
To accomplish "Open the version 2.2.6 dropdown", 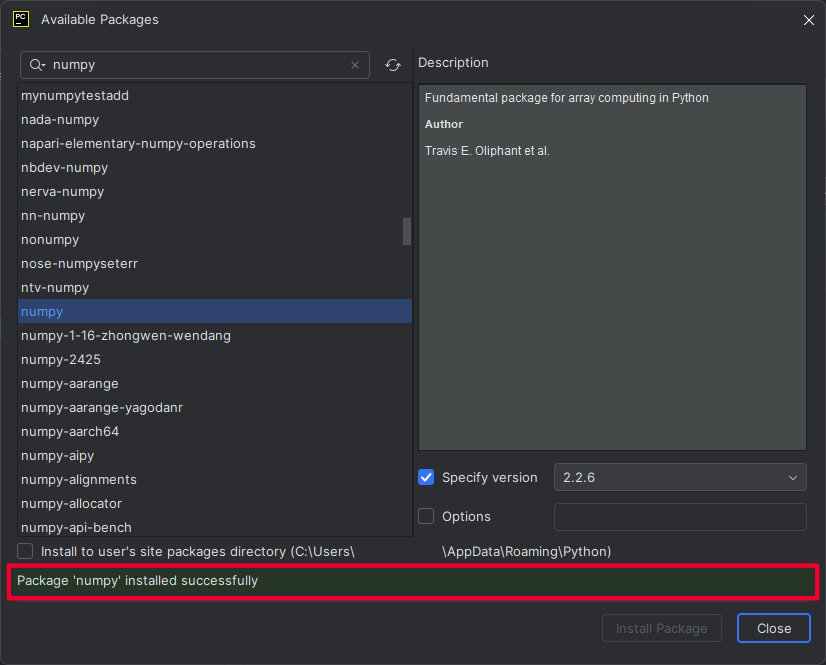I will [680, 478].
